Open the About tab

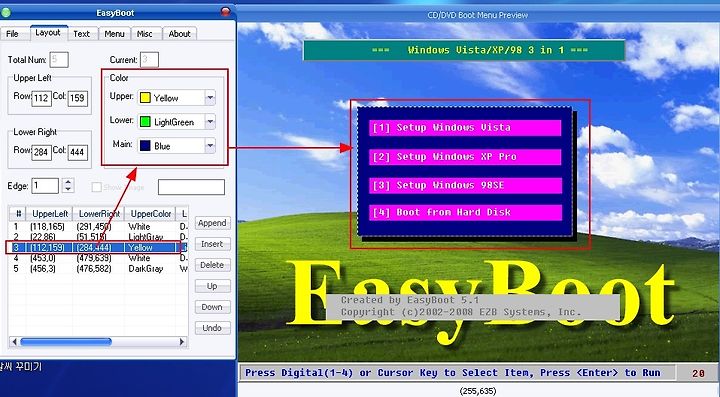[180, 34]
